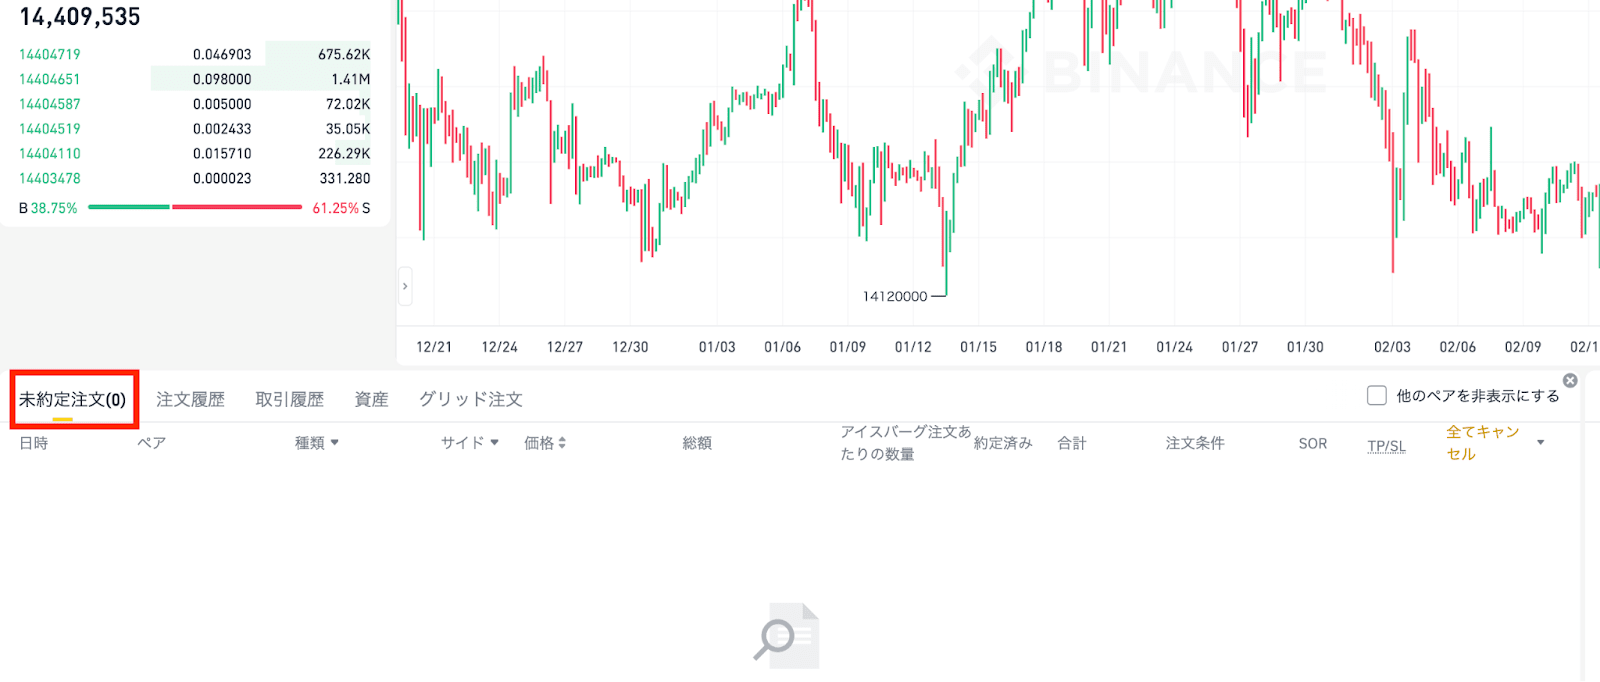Click the buy/sell ratio bar
This screenshot has height=682, width=1600.
tap(195, 207)
